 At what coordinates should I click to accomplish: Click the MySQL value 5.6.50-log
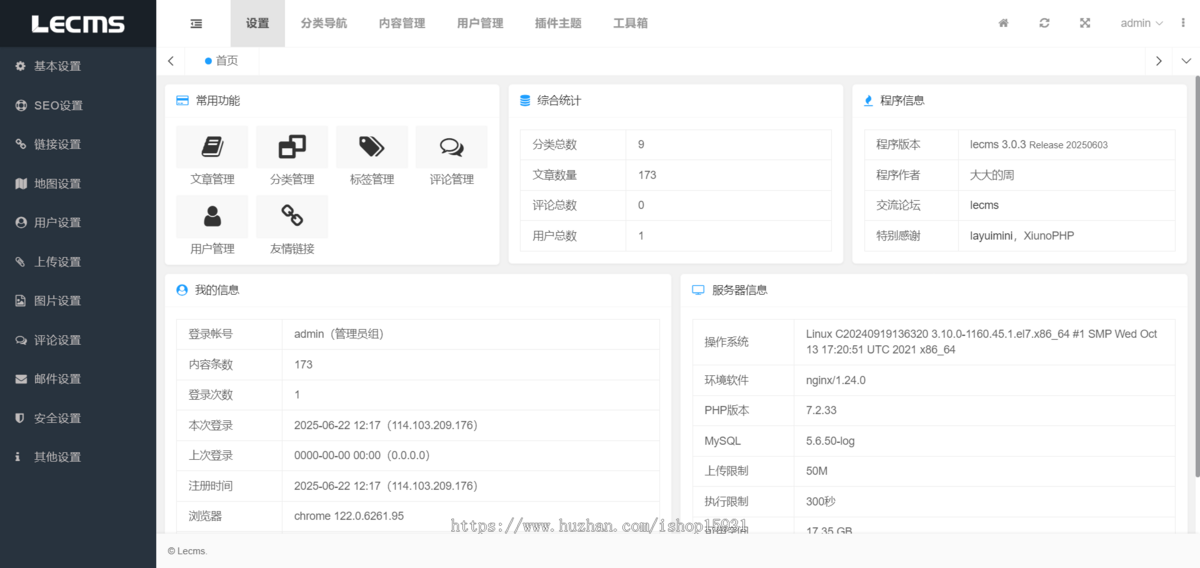831,441
